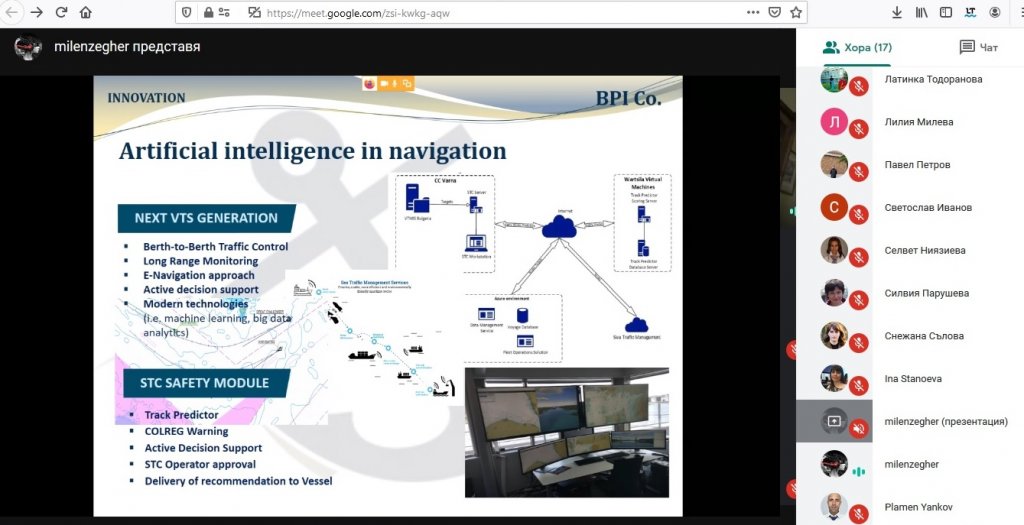Switch to the Хора (17) tab
The height and width of the screenshot is (525, 1024).
pos(857,47)
